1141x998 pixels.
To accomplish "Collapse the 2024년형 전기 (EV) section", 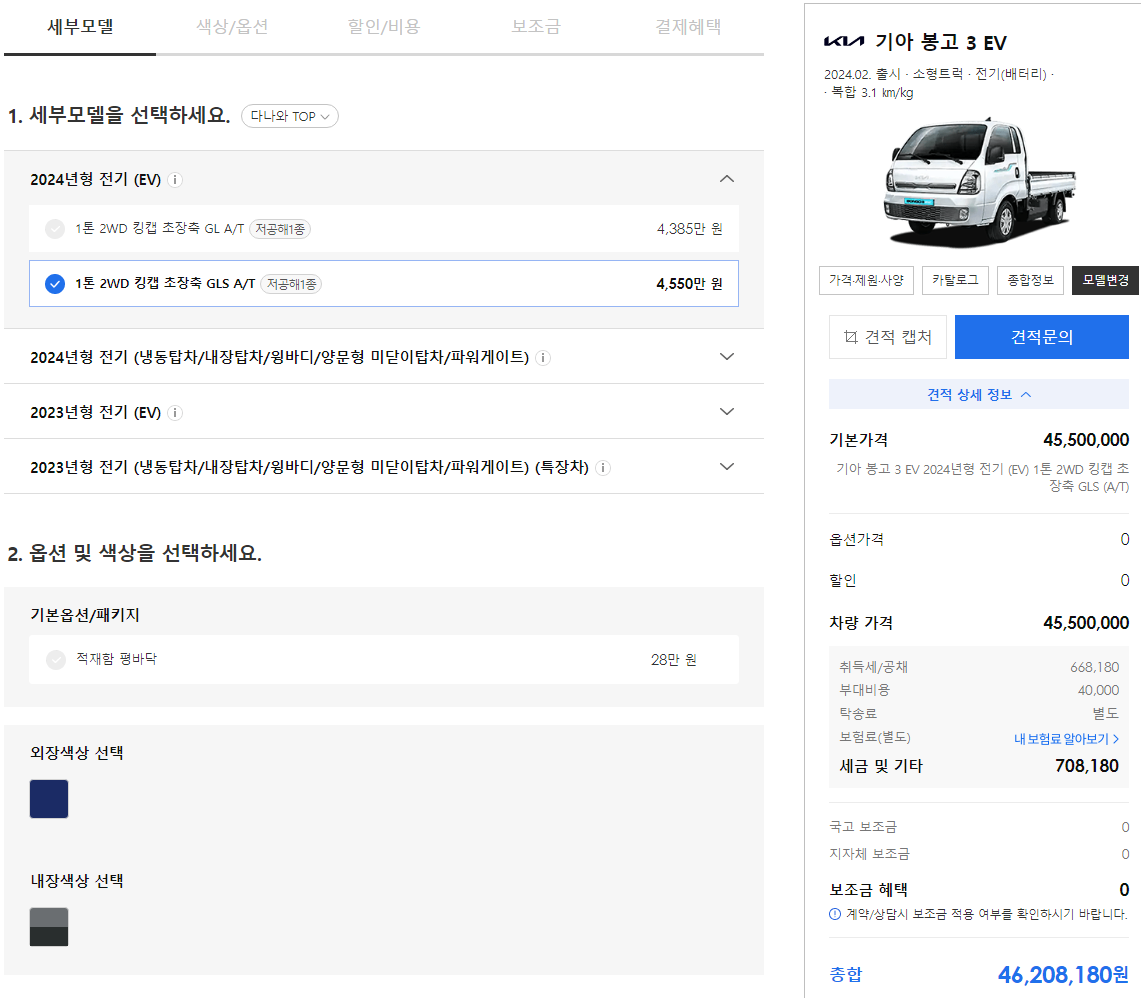I will tap(726, 179).
